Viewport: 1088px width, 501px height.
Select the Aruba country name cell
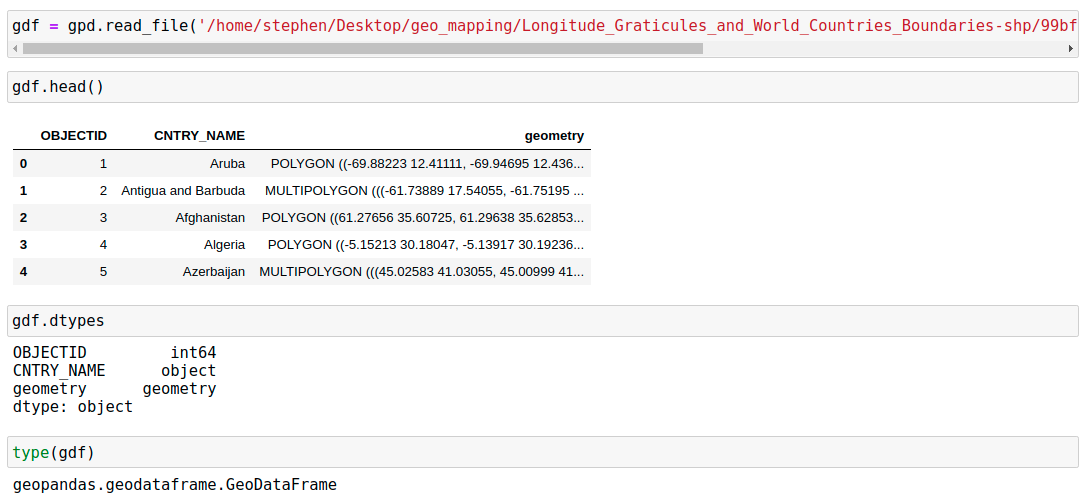point(227,163)
